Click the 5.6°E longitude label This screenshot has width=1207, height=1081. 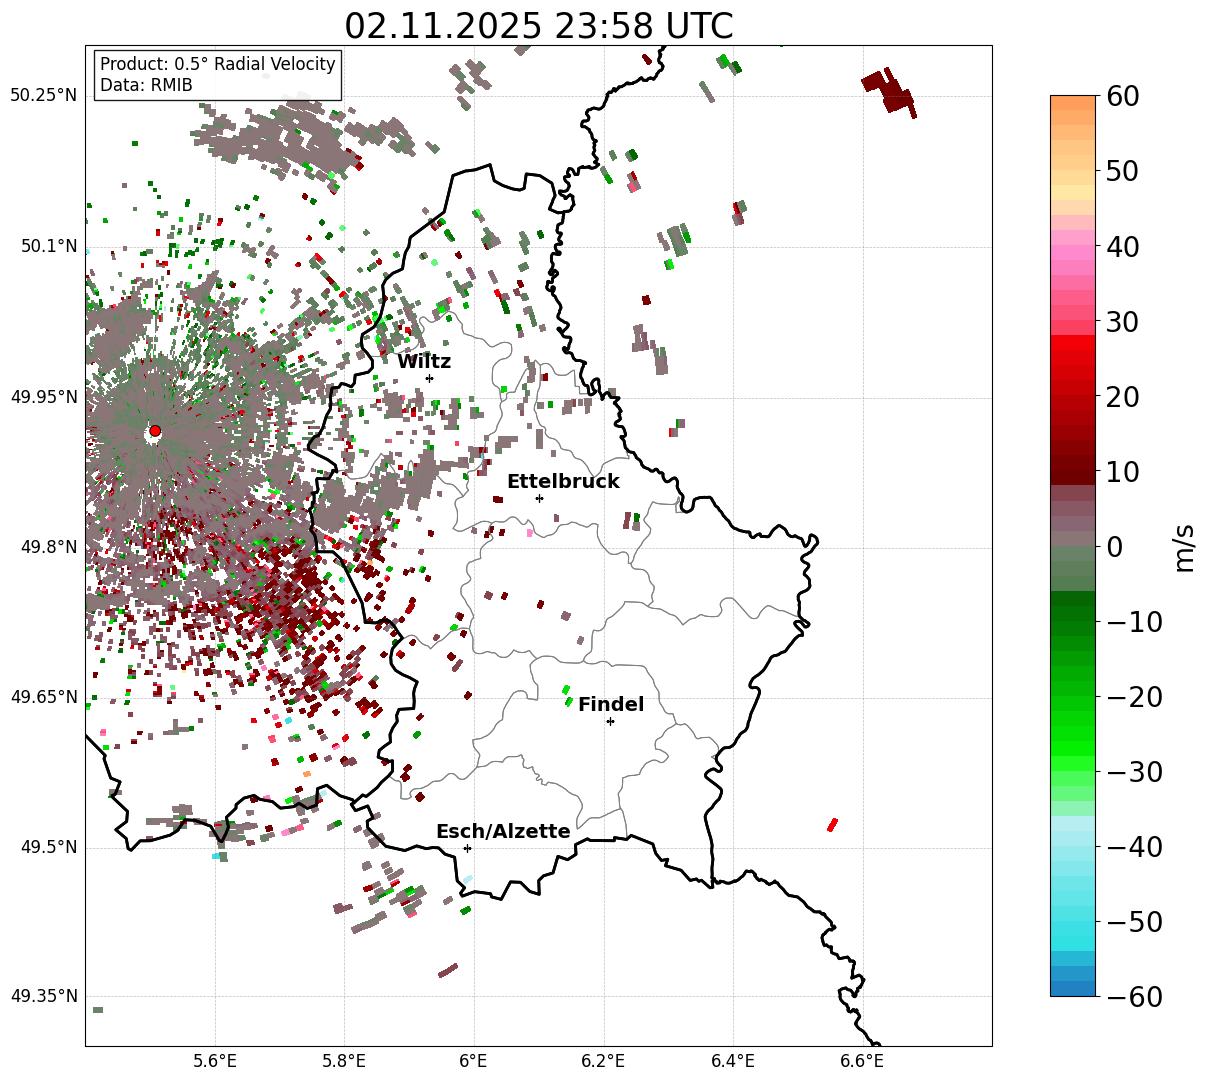tap(215, 1060)
